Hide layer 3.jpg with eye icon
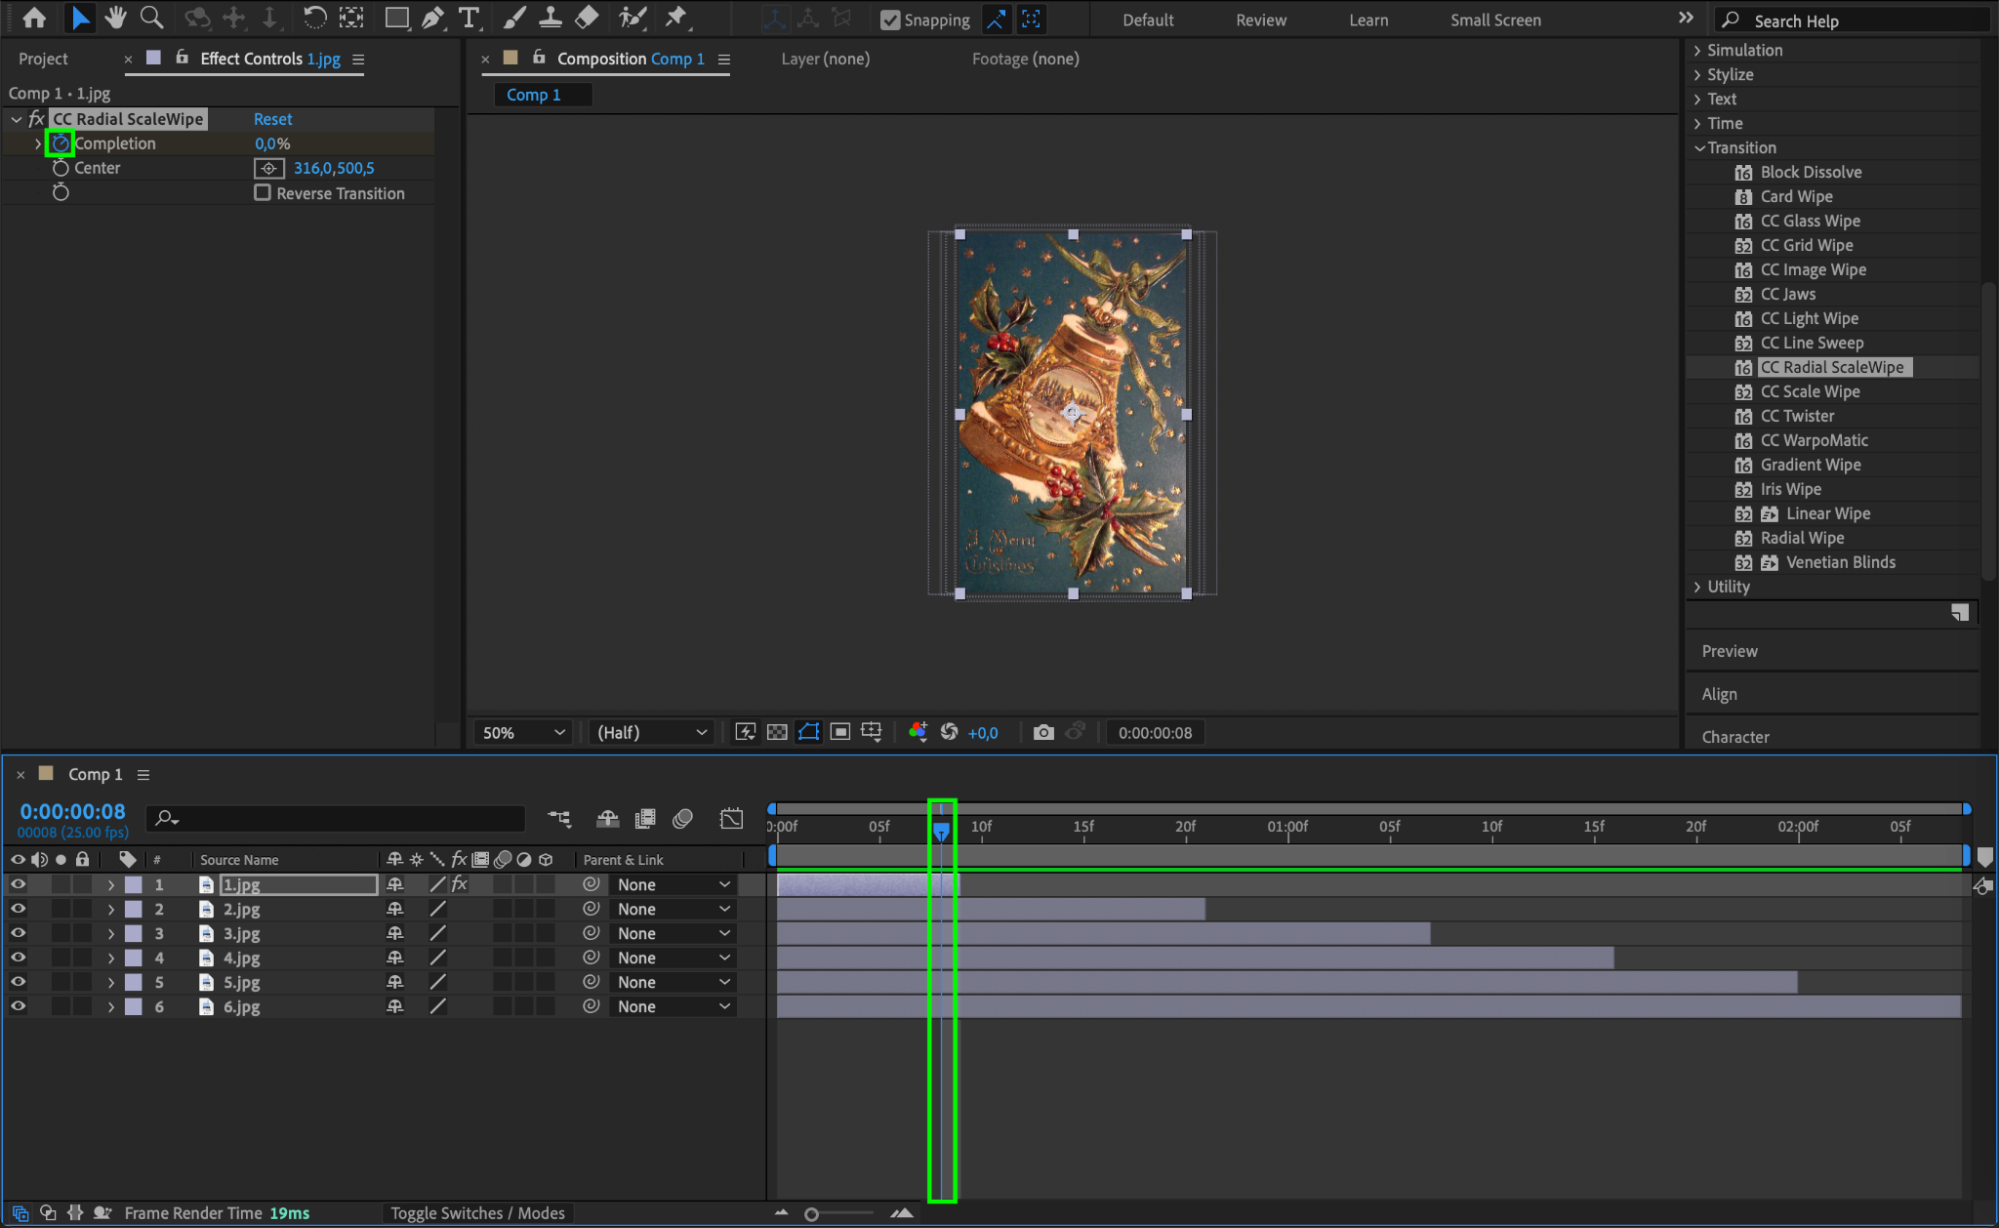Viewport: 1999px width, 1228px height. pyautogui.click(x=18, y=933)
